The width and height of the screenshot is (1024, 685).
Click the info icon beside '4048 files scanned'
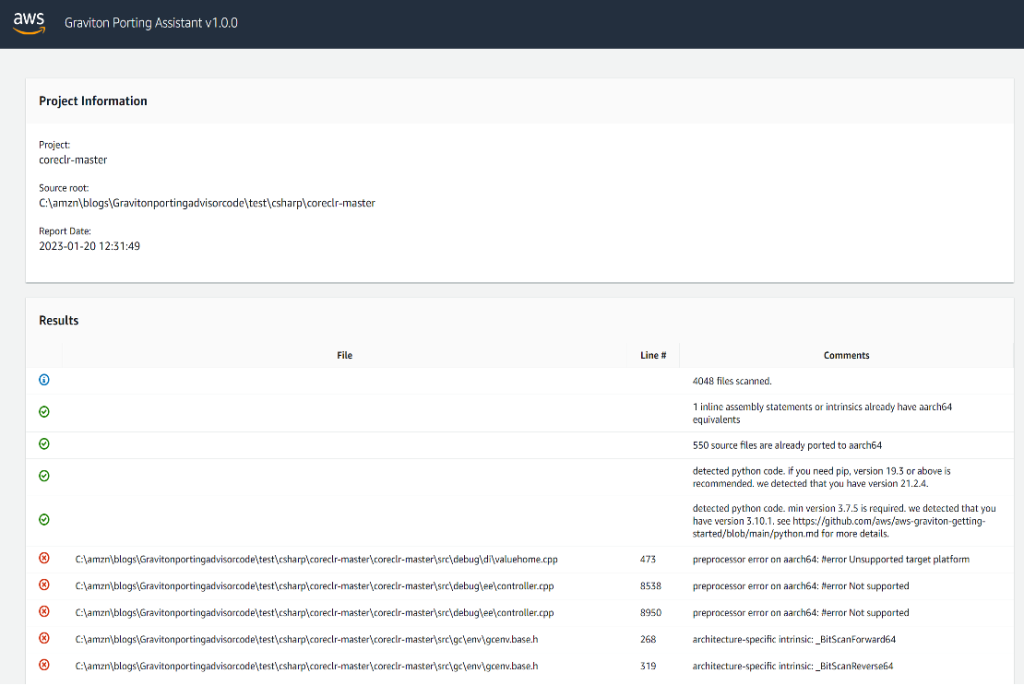coord(43,380)
